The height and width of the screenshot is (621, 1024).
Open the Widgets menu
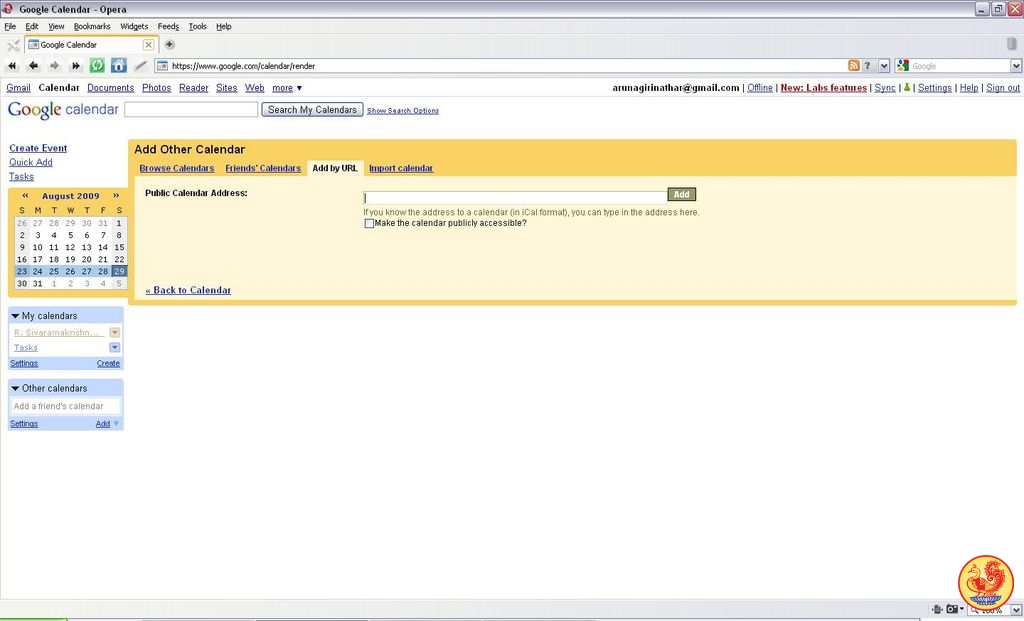pyautogui.click(x=134, y=26)
